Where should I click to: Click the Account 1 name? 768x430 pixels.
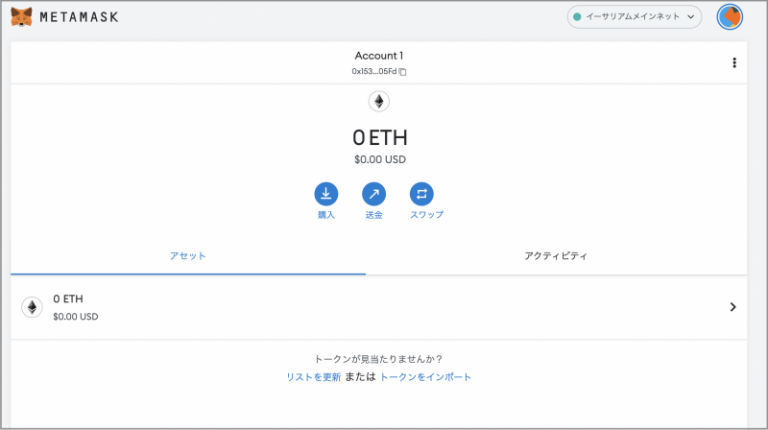(x=379, y=56)
